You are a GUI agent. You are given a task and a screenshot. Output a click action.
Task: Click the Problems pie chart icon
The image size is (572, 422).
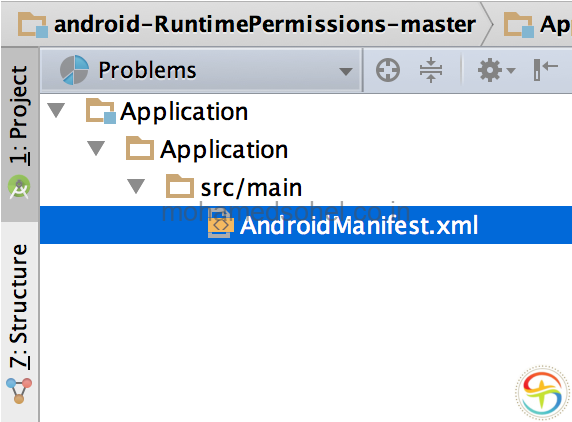click(x=74, y=70)
